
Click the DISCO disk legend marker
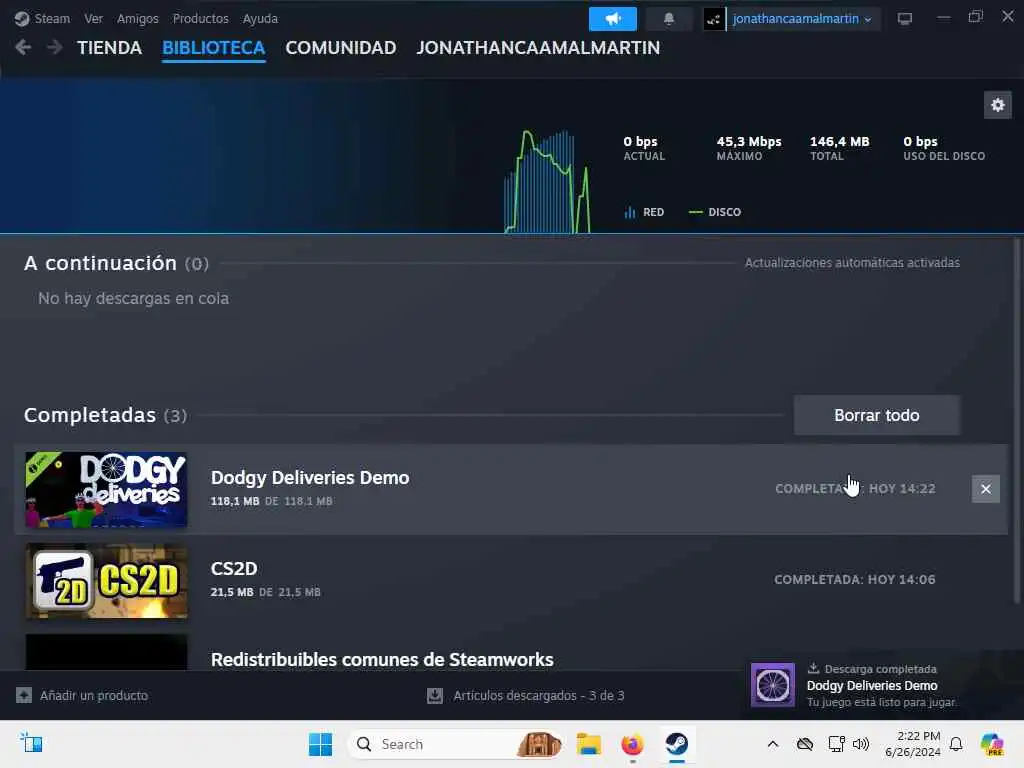(696, 212)
